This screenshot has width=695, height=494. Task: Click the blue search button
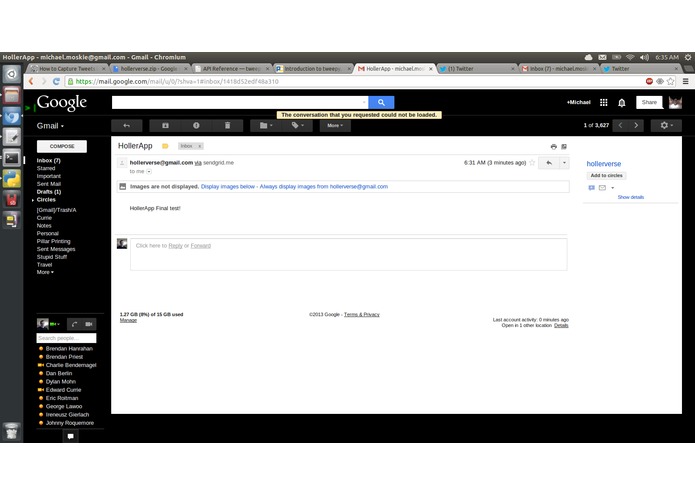point(381,102)
